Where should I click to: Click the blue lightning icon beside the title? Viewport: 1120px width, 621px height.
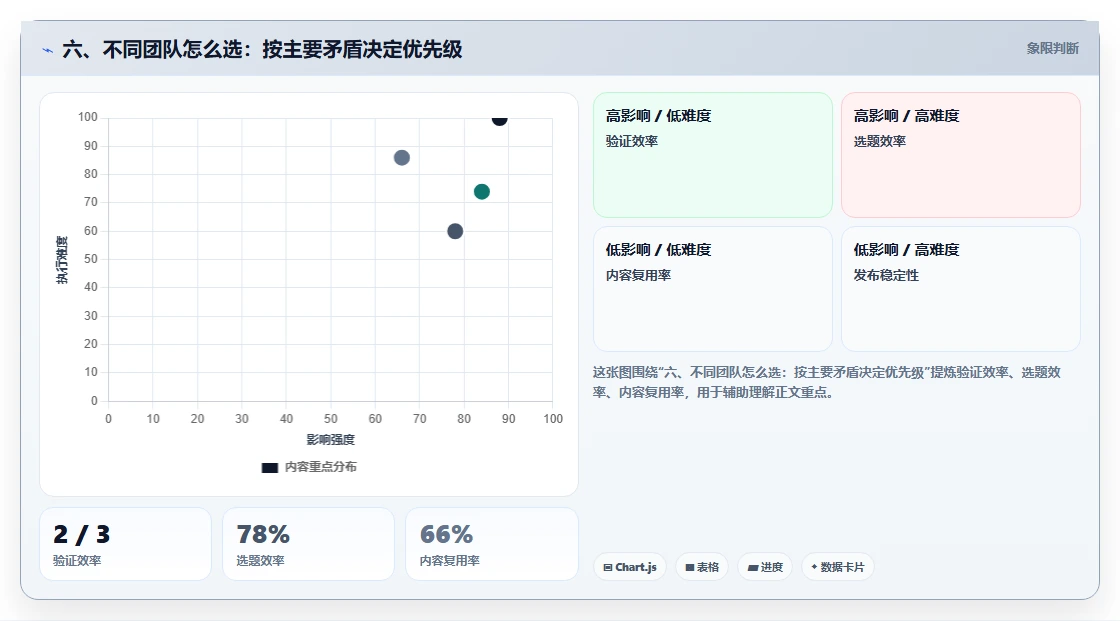tap(48, 50)
